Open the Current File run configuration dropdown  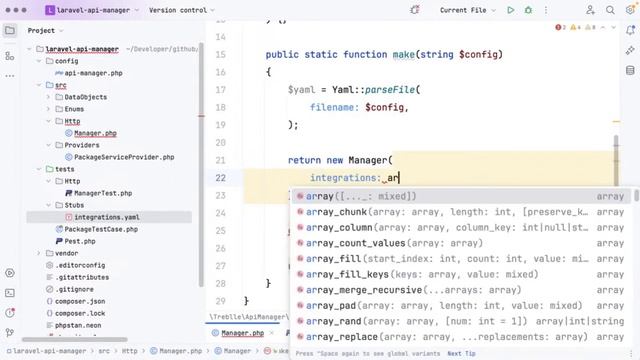[468, 10]
